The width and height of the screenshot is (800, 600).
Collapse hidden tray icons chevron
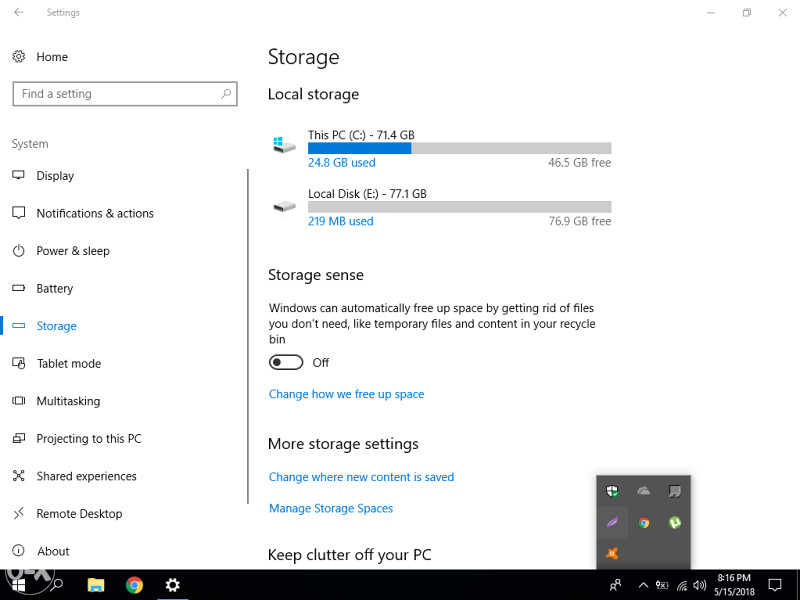coord(643,585)
